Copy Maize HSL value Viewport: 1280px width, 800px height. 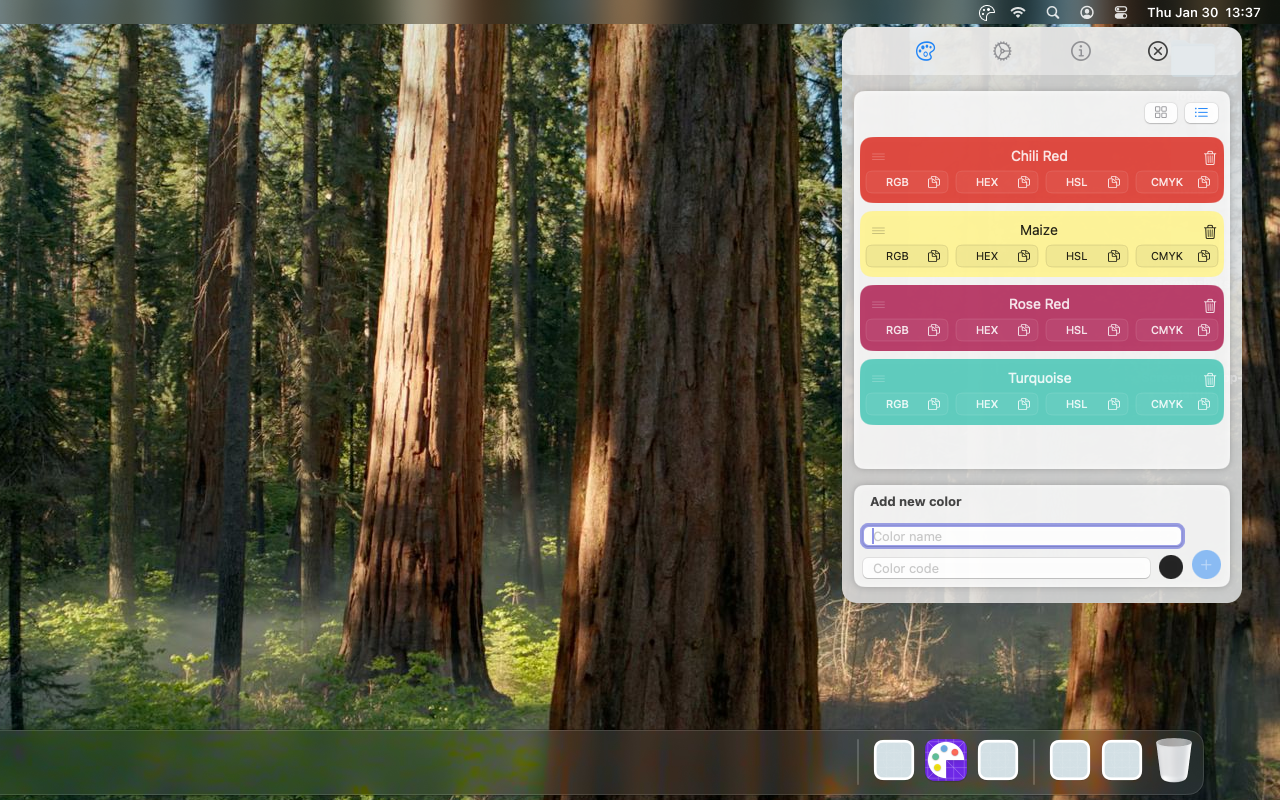pyautogui.click(x=1087, y=256)
